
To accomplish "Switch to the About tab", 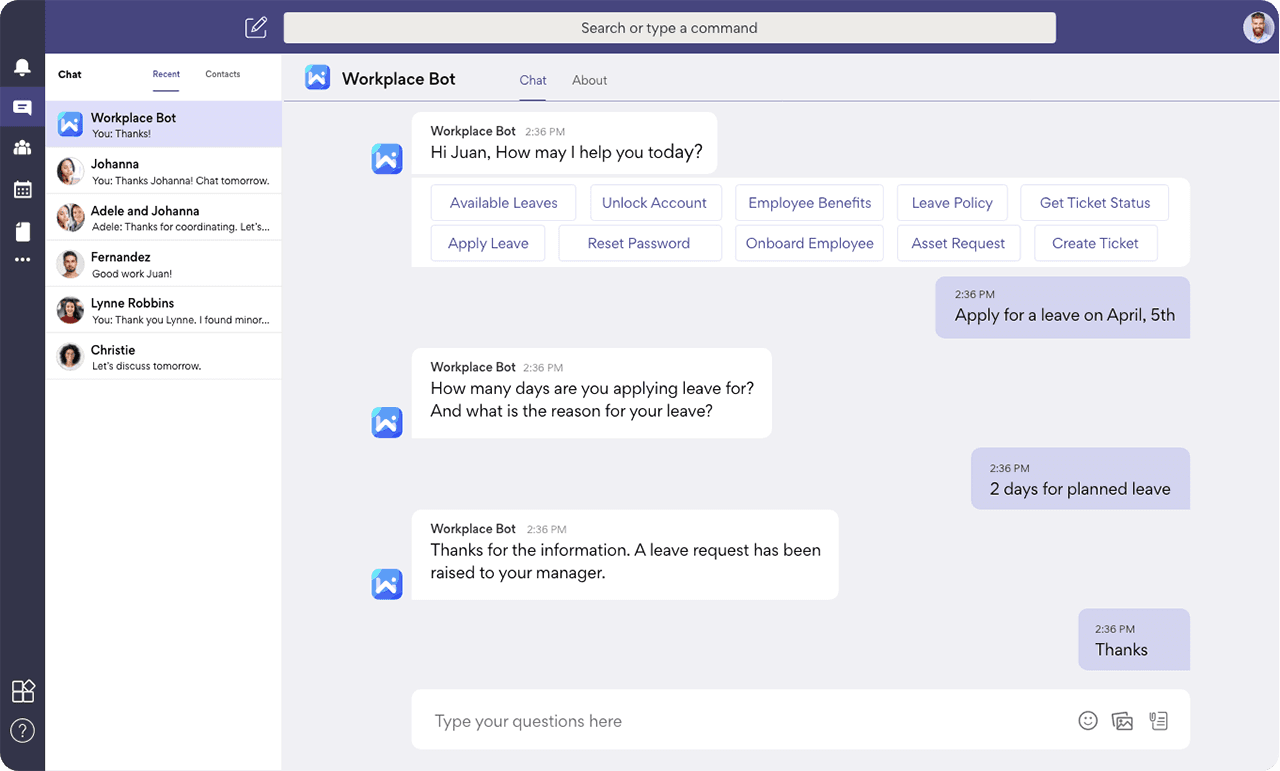I will [589, 80].
